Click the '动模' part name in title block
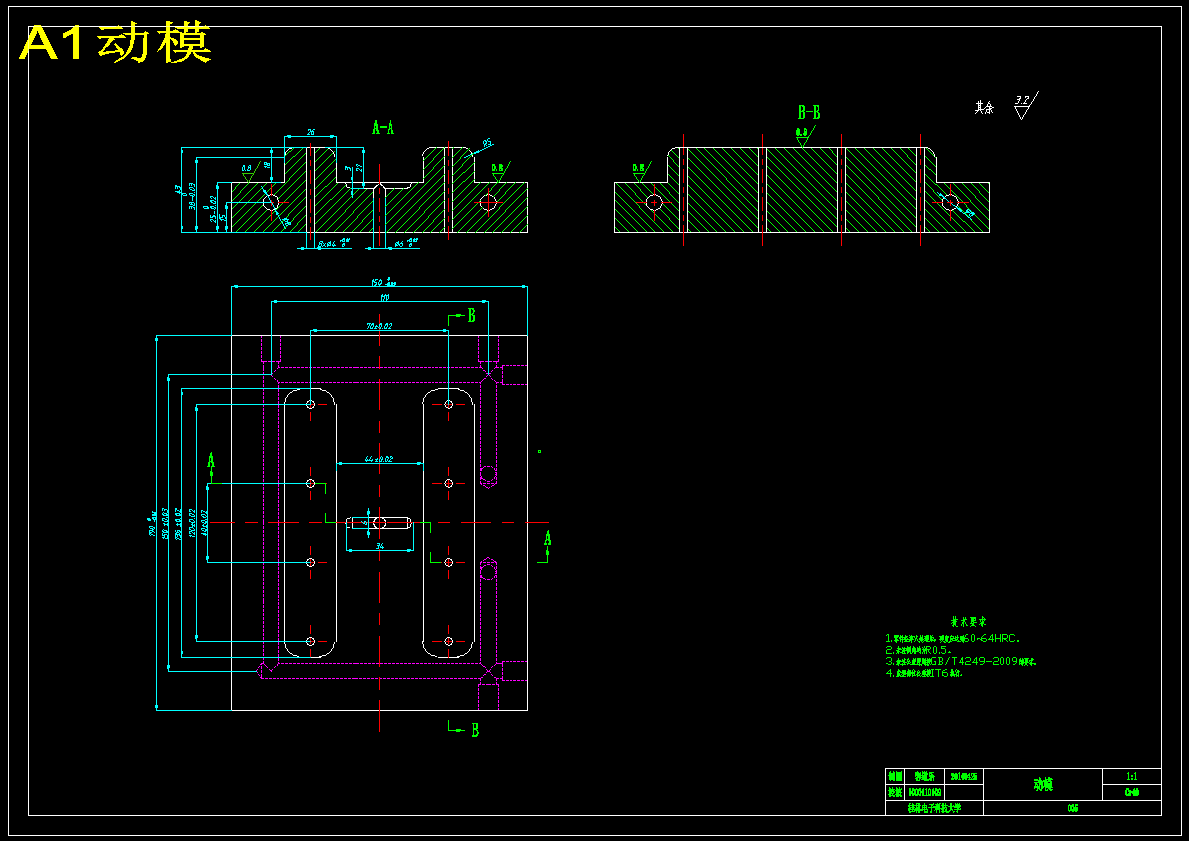The image size is (1189, 841). coord(1043,785)
